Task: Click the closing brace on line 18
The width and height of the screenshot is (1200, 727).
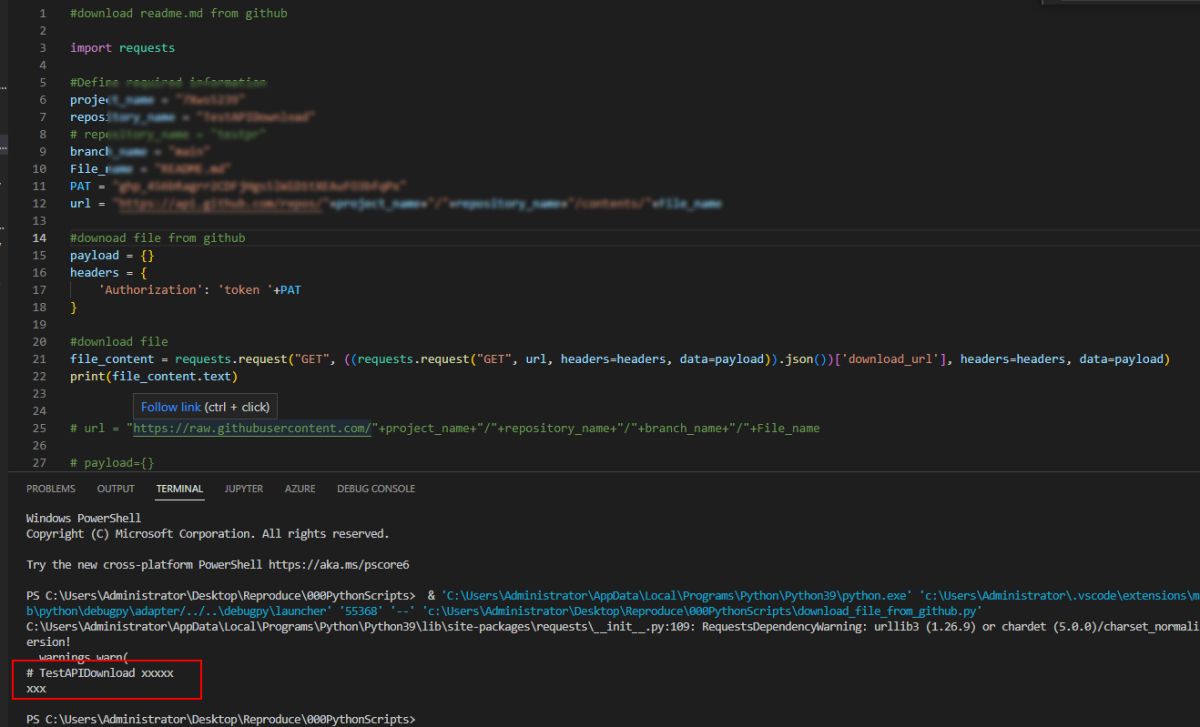Action: point(73,307)
